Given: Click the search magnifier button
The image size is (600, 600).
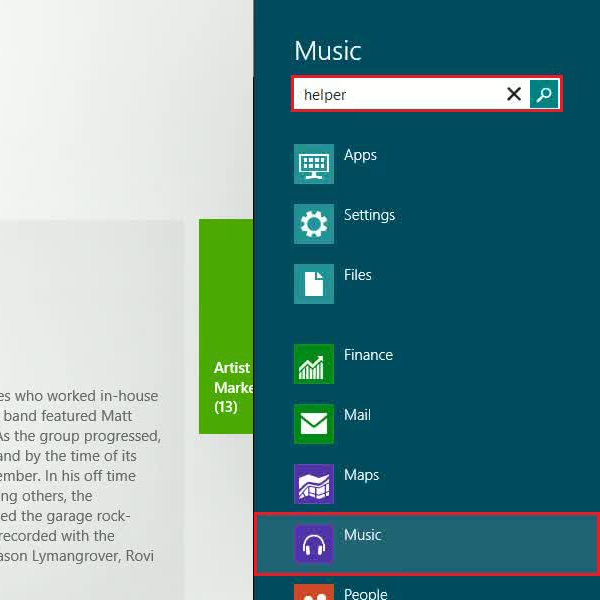Looking at the screenshot, I should [x=544, y=94].
